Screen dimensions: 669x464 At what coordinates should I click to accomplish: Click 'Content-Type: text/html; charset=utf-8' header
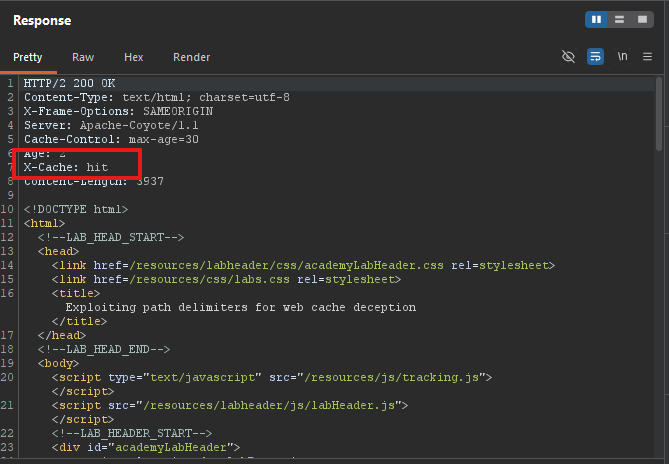point(157,97)
